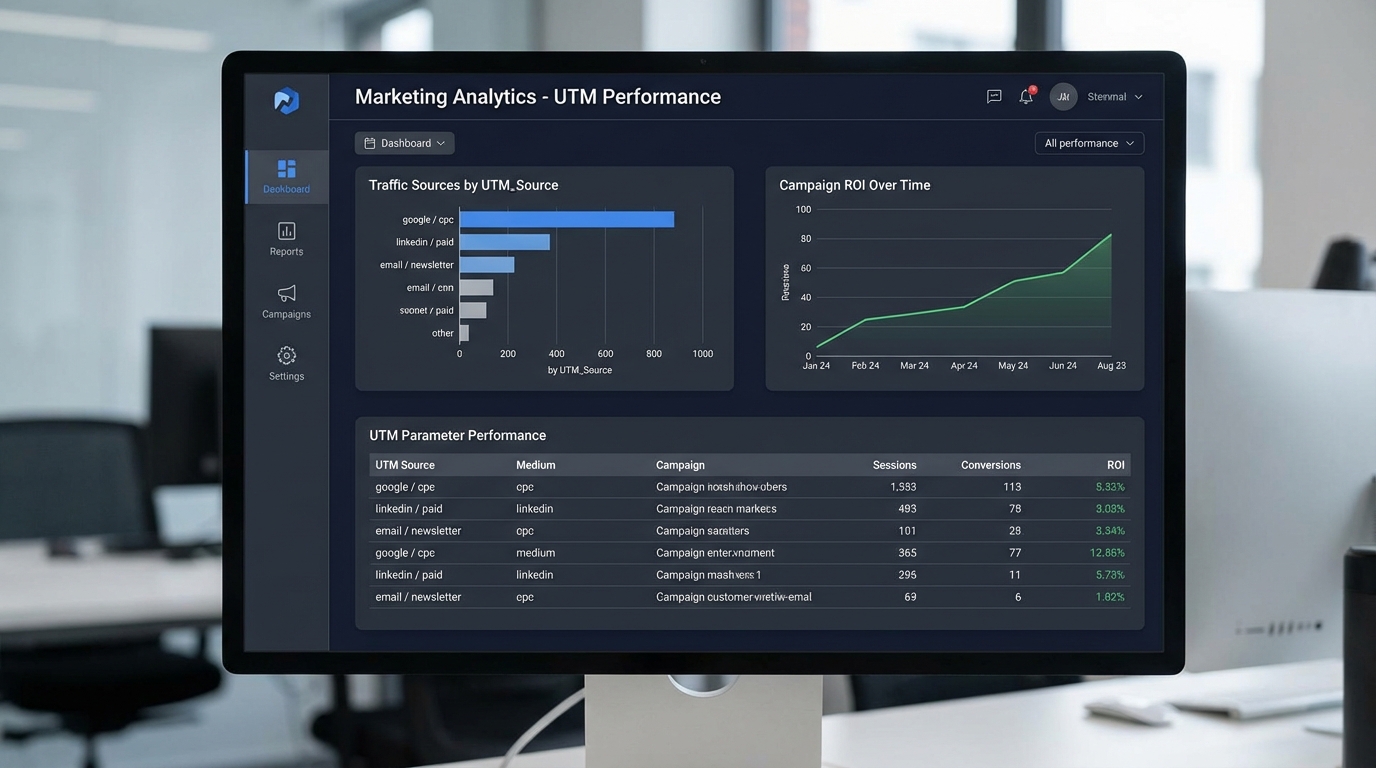Click the app logo at the sidebar top

pos(286,100)
